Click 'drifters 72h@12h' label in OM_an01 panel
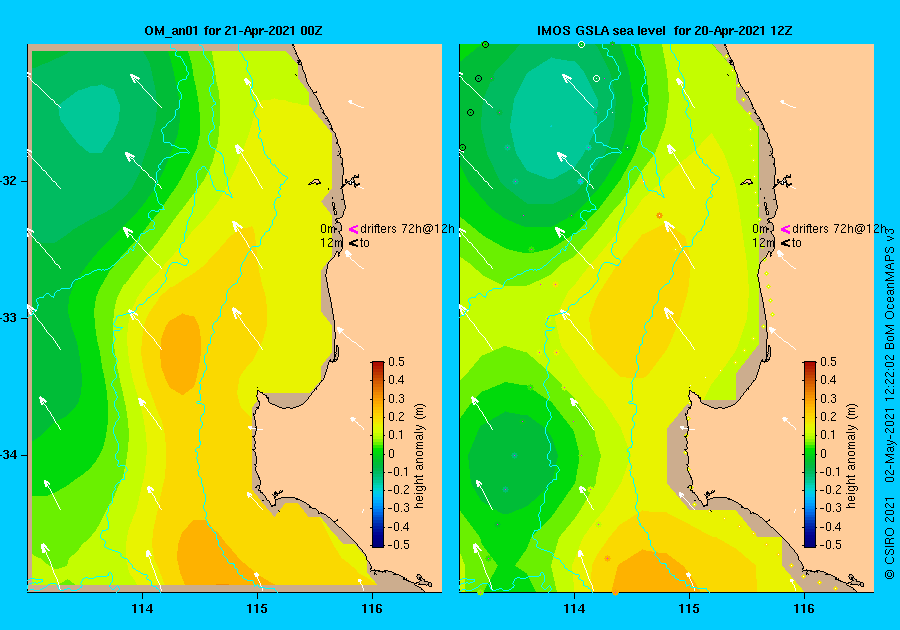 408,229
